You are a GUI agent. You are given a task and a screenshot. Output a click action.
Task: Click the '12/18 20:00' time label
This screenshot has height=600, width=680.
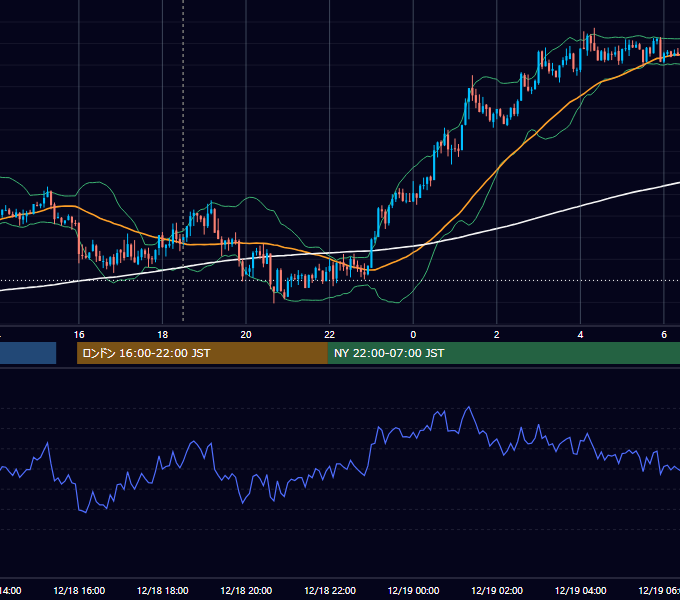point(246,590)
